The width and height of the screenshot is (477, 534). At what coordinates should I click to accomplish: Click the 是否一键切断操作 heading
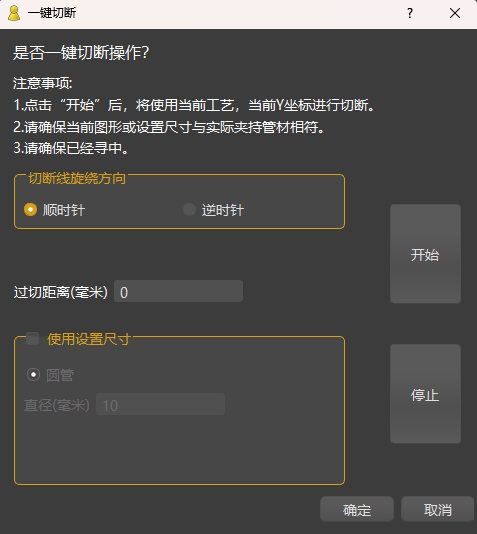(x=81, y=53)
